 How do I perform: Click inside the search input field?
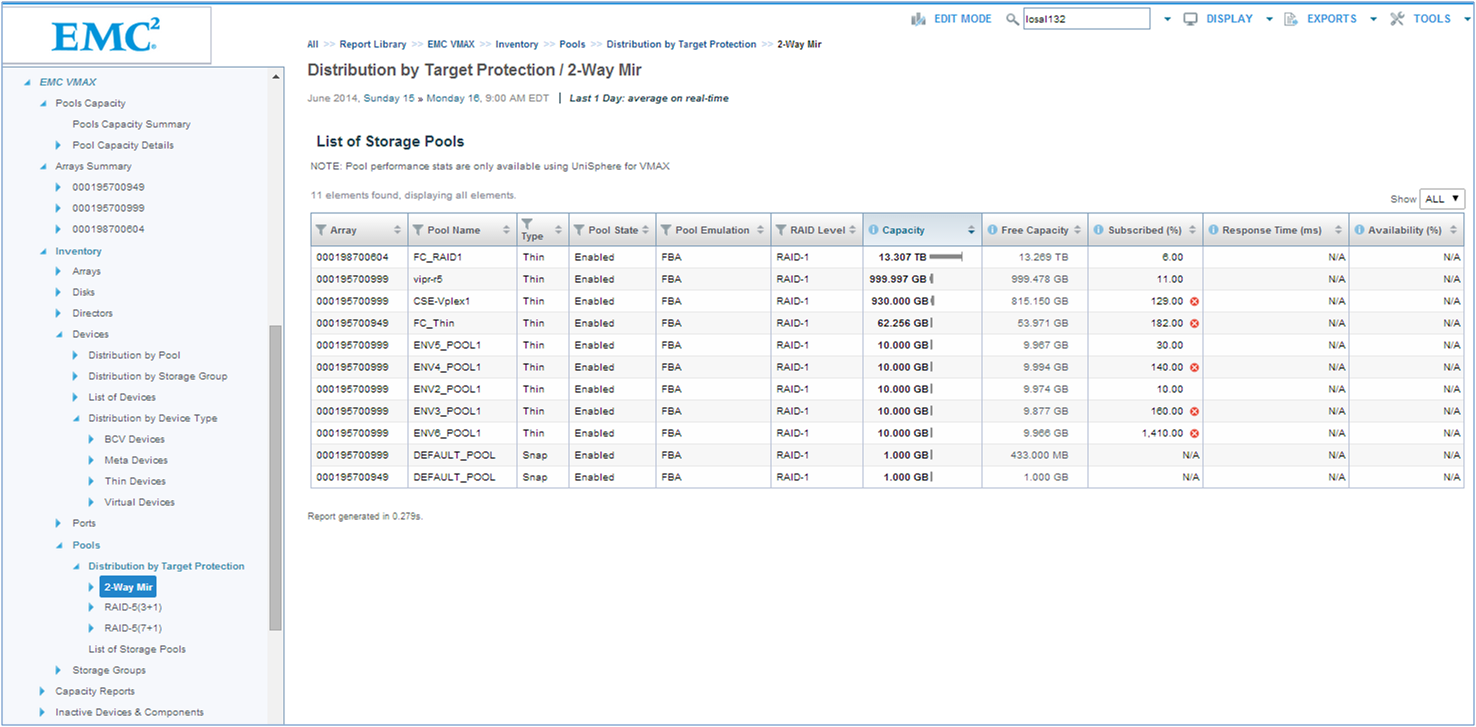click(1086, 19)
